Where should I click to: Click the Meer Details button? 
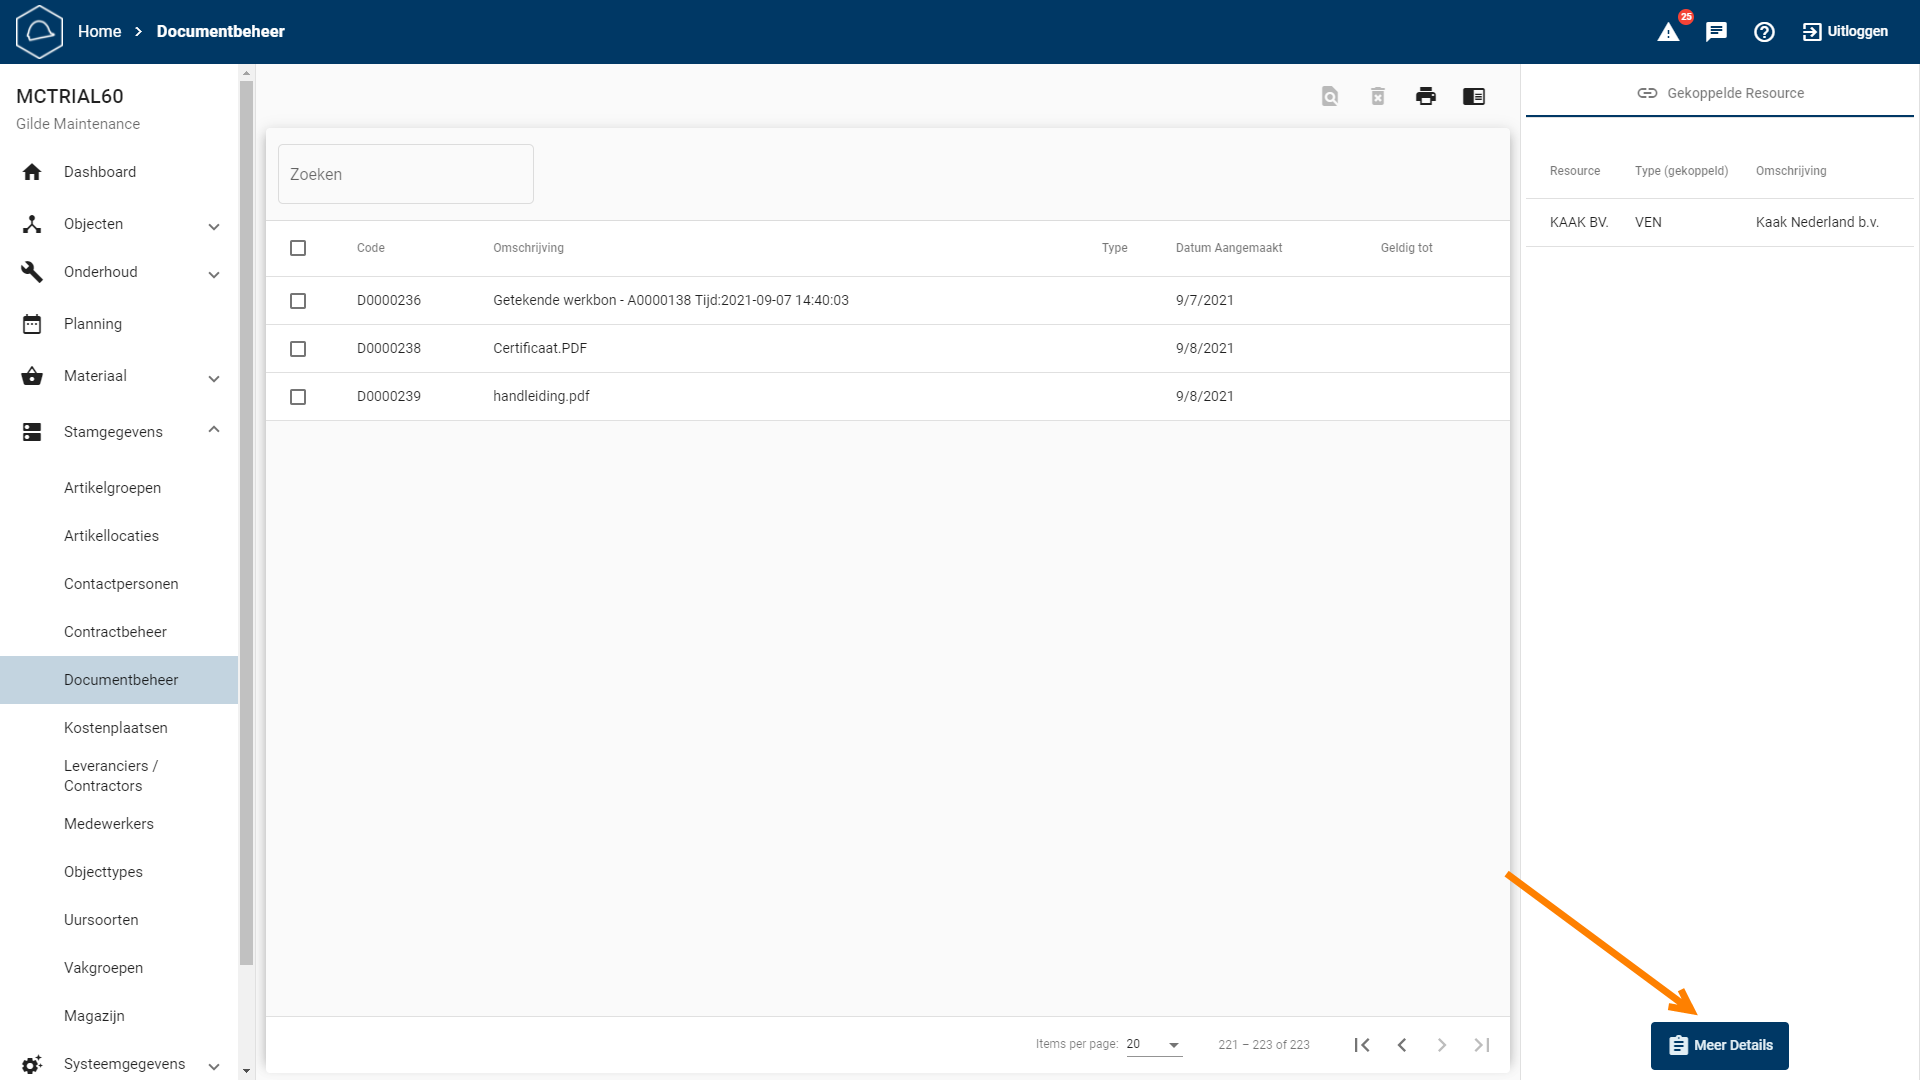[1719, 1046]
